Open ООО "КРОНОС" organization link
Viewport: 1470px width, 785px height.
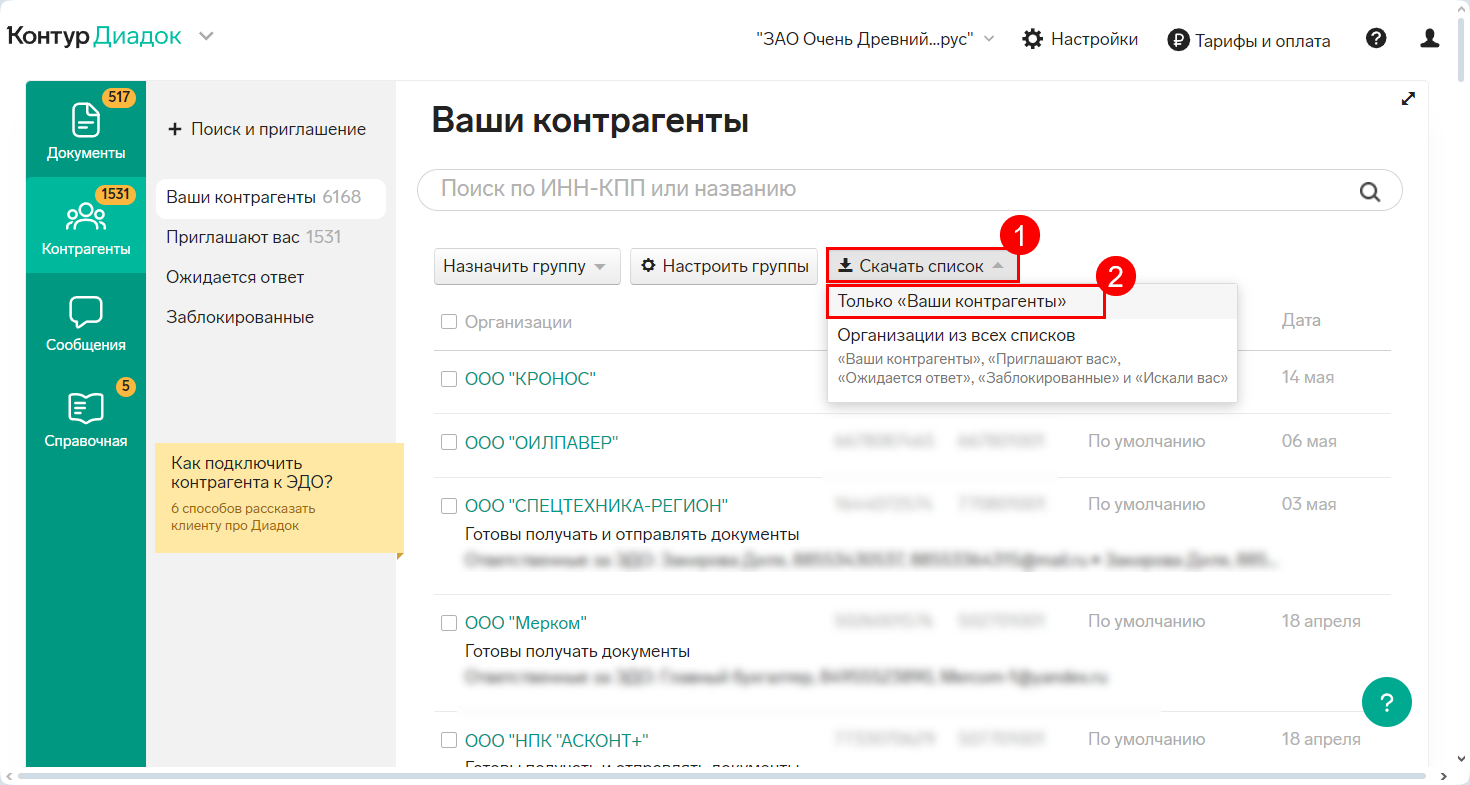point(530,379)
